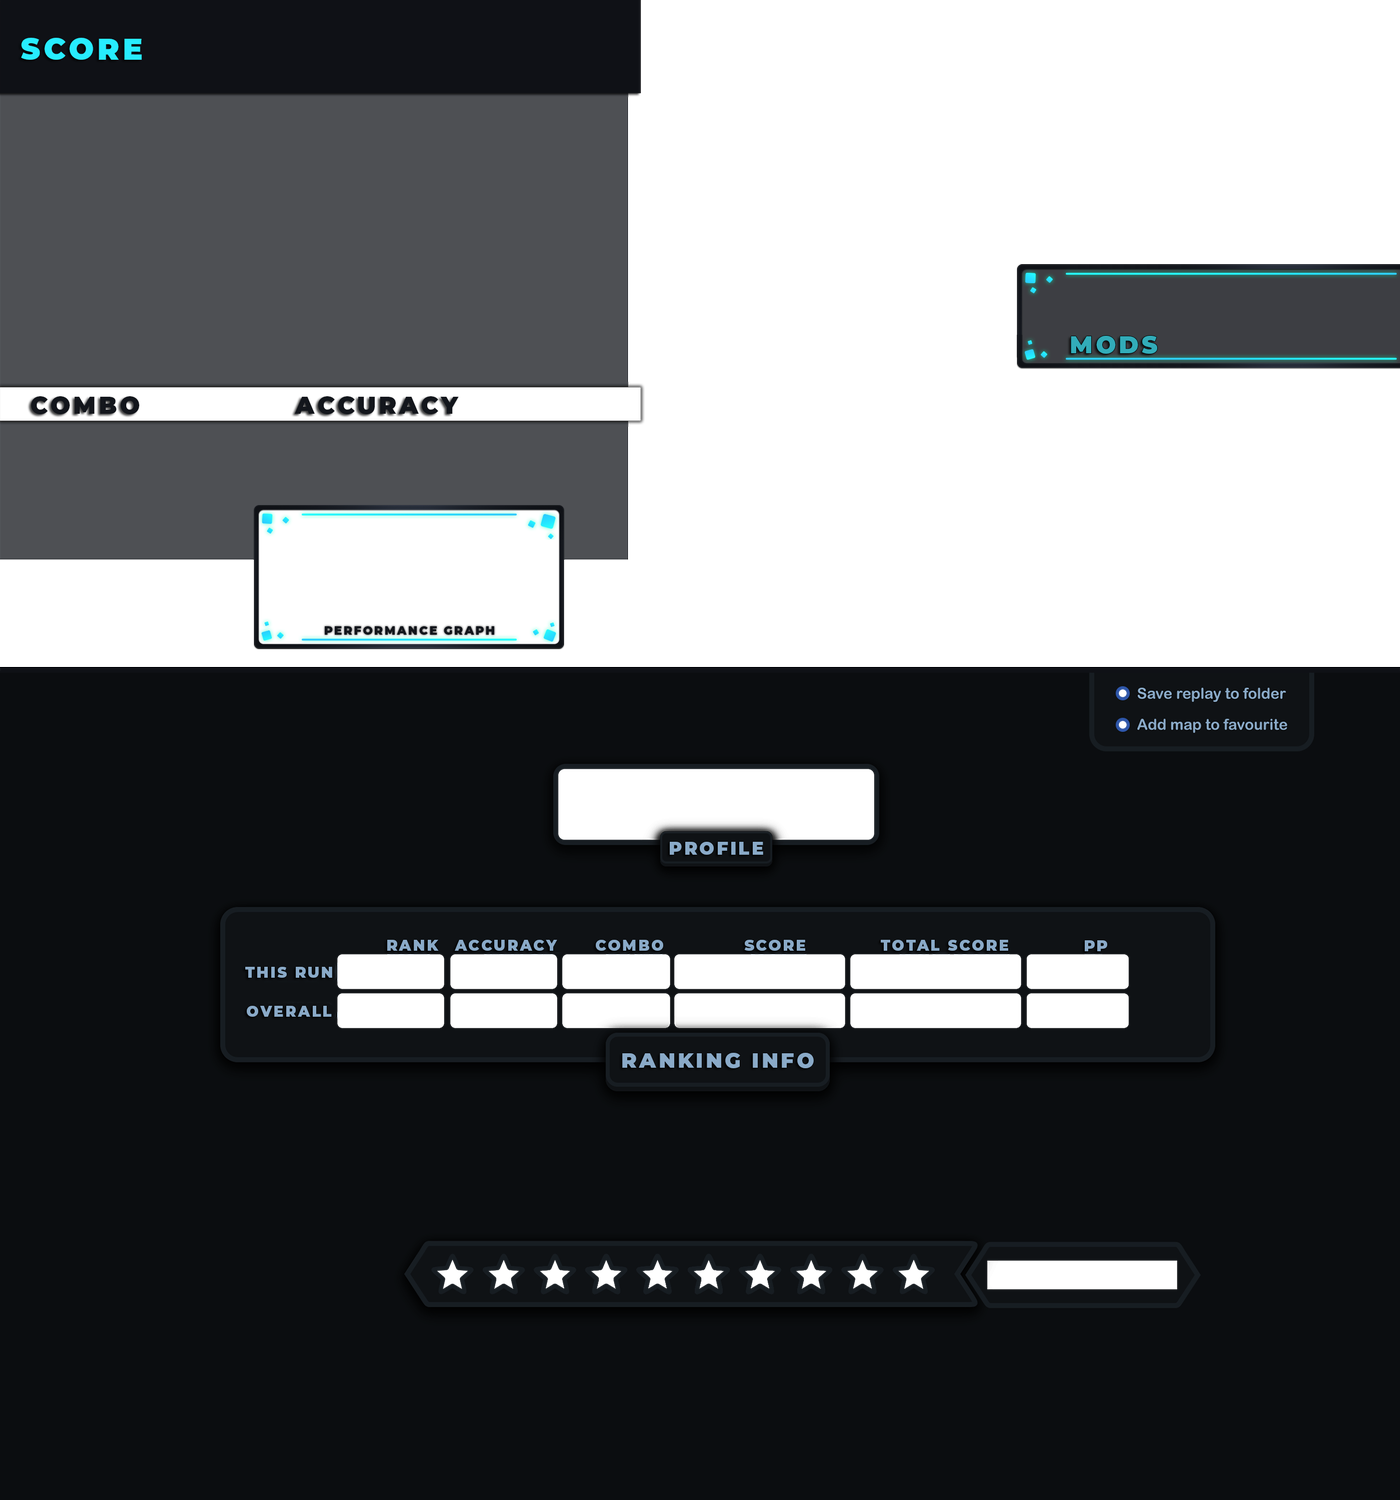Toggle Add map to favourite option

click(1123, 725)
